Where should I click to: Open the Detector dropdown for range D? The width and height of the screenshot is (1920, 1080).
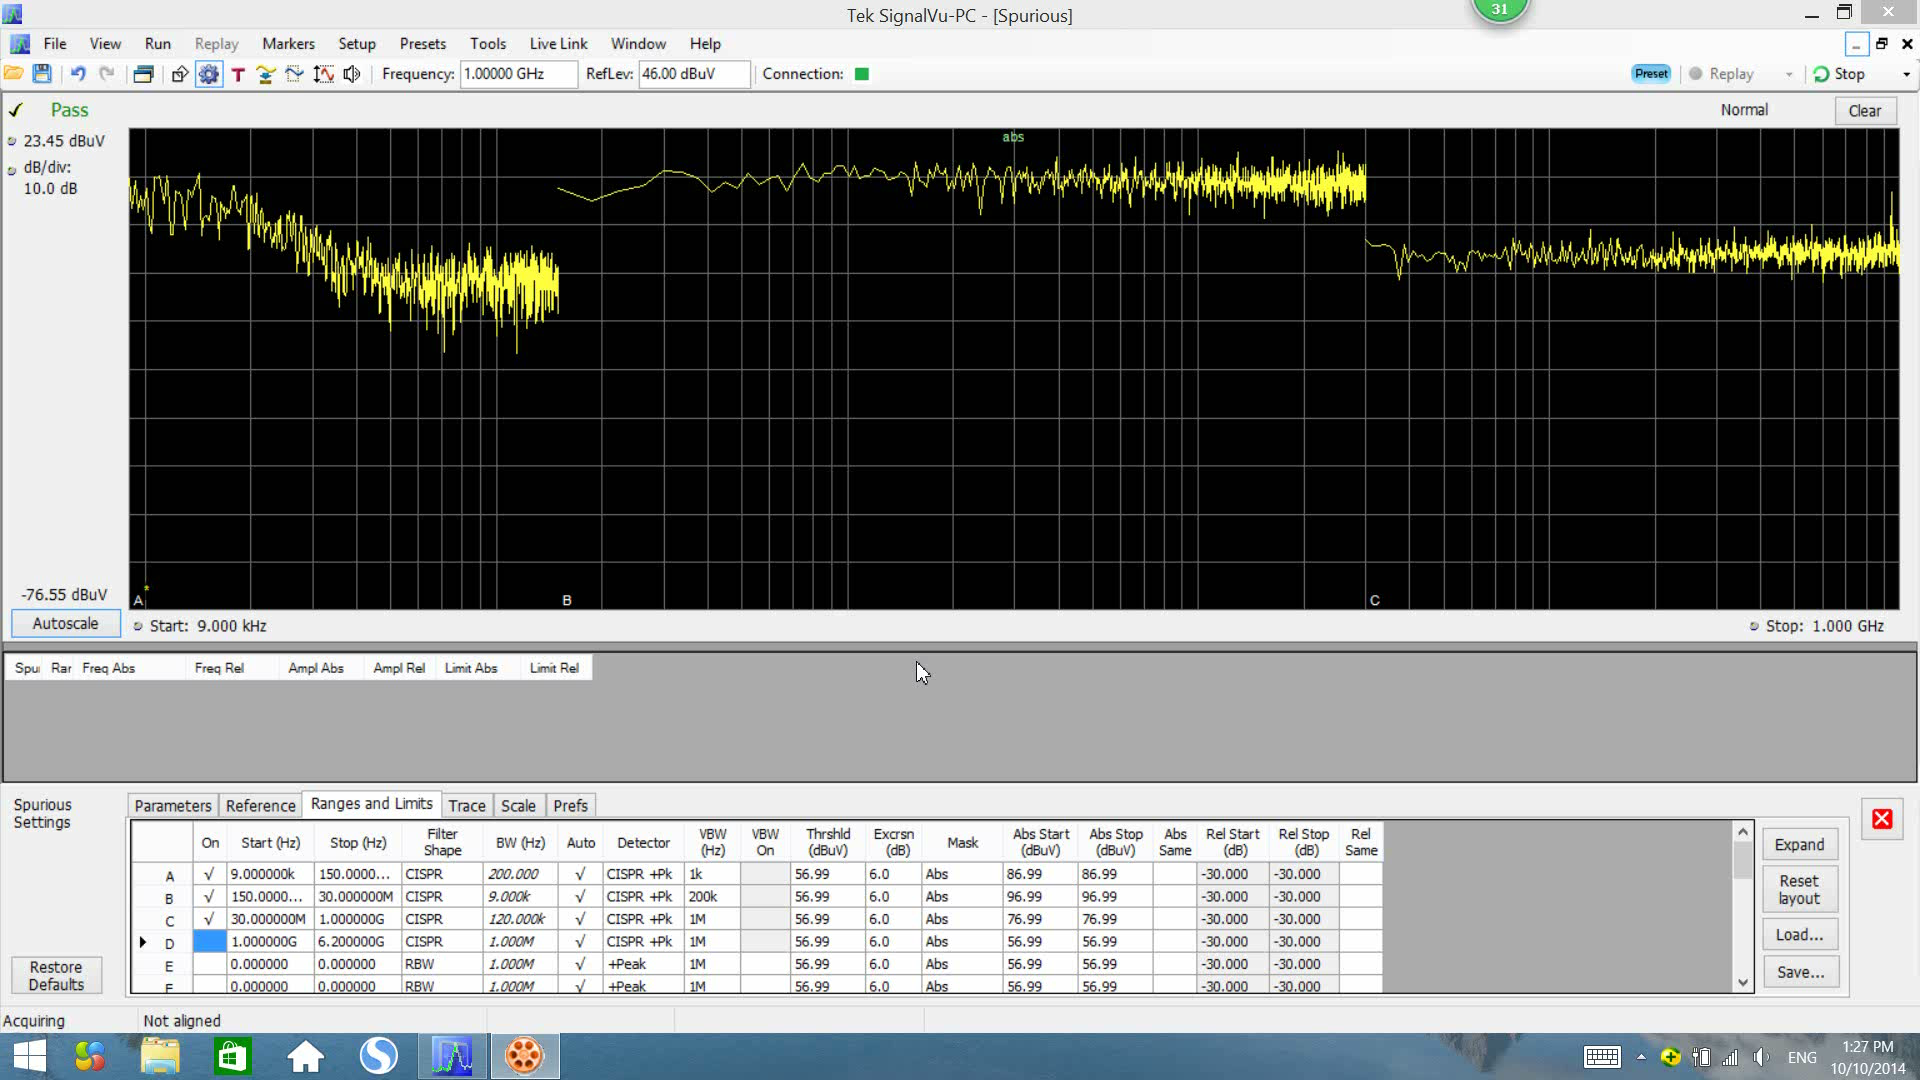643,942
